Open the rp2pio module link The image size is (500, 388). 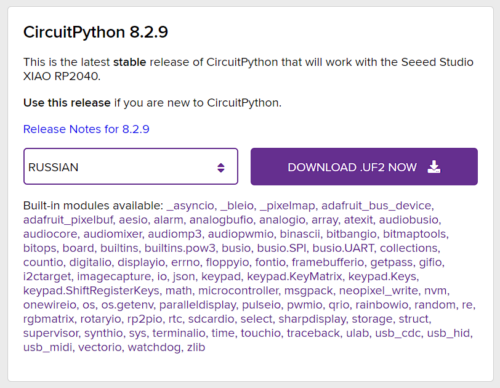[x=144, y=319]
